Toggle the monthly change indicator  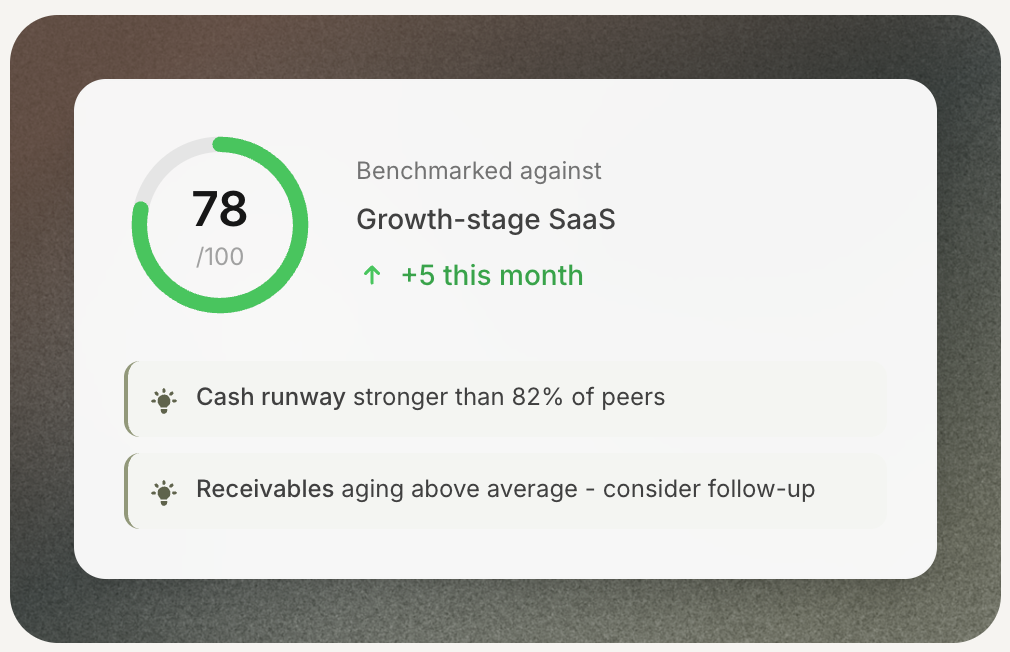[x=470, y=275]
